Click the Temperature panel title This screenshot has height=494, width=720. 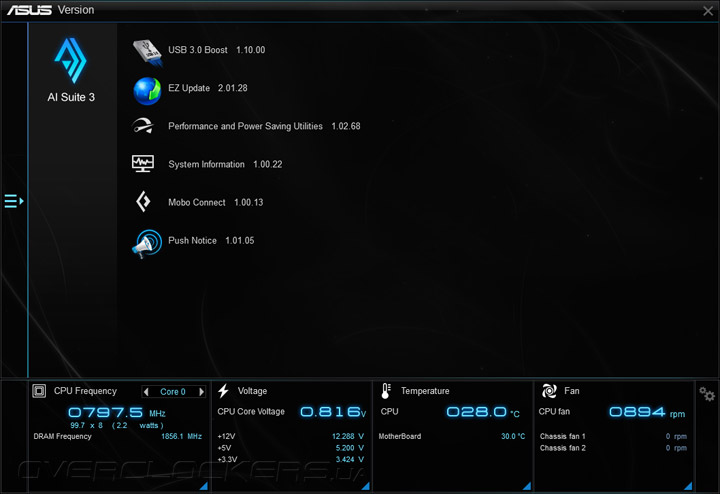point(425,391)
